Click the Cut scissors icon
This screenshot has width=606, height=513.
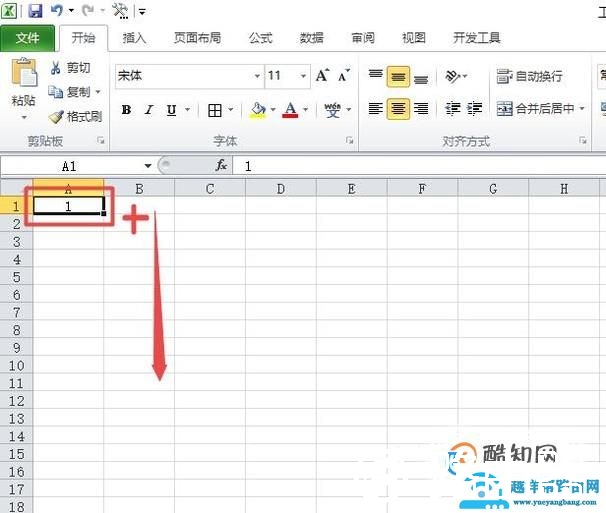(x=55, y=68)
